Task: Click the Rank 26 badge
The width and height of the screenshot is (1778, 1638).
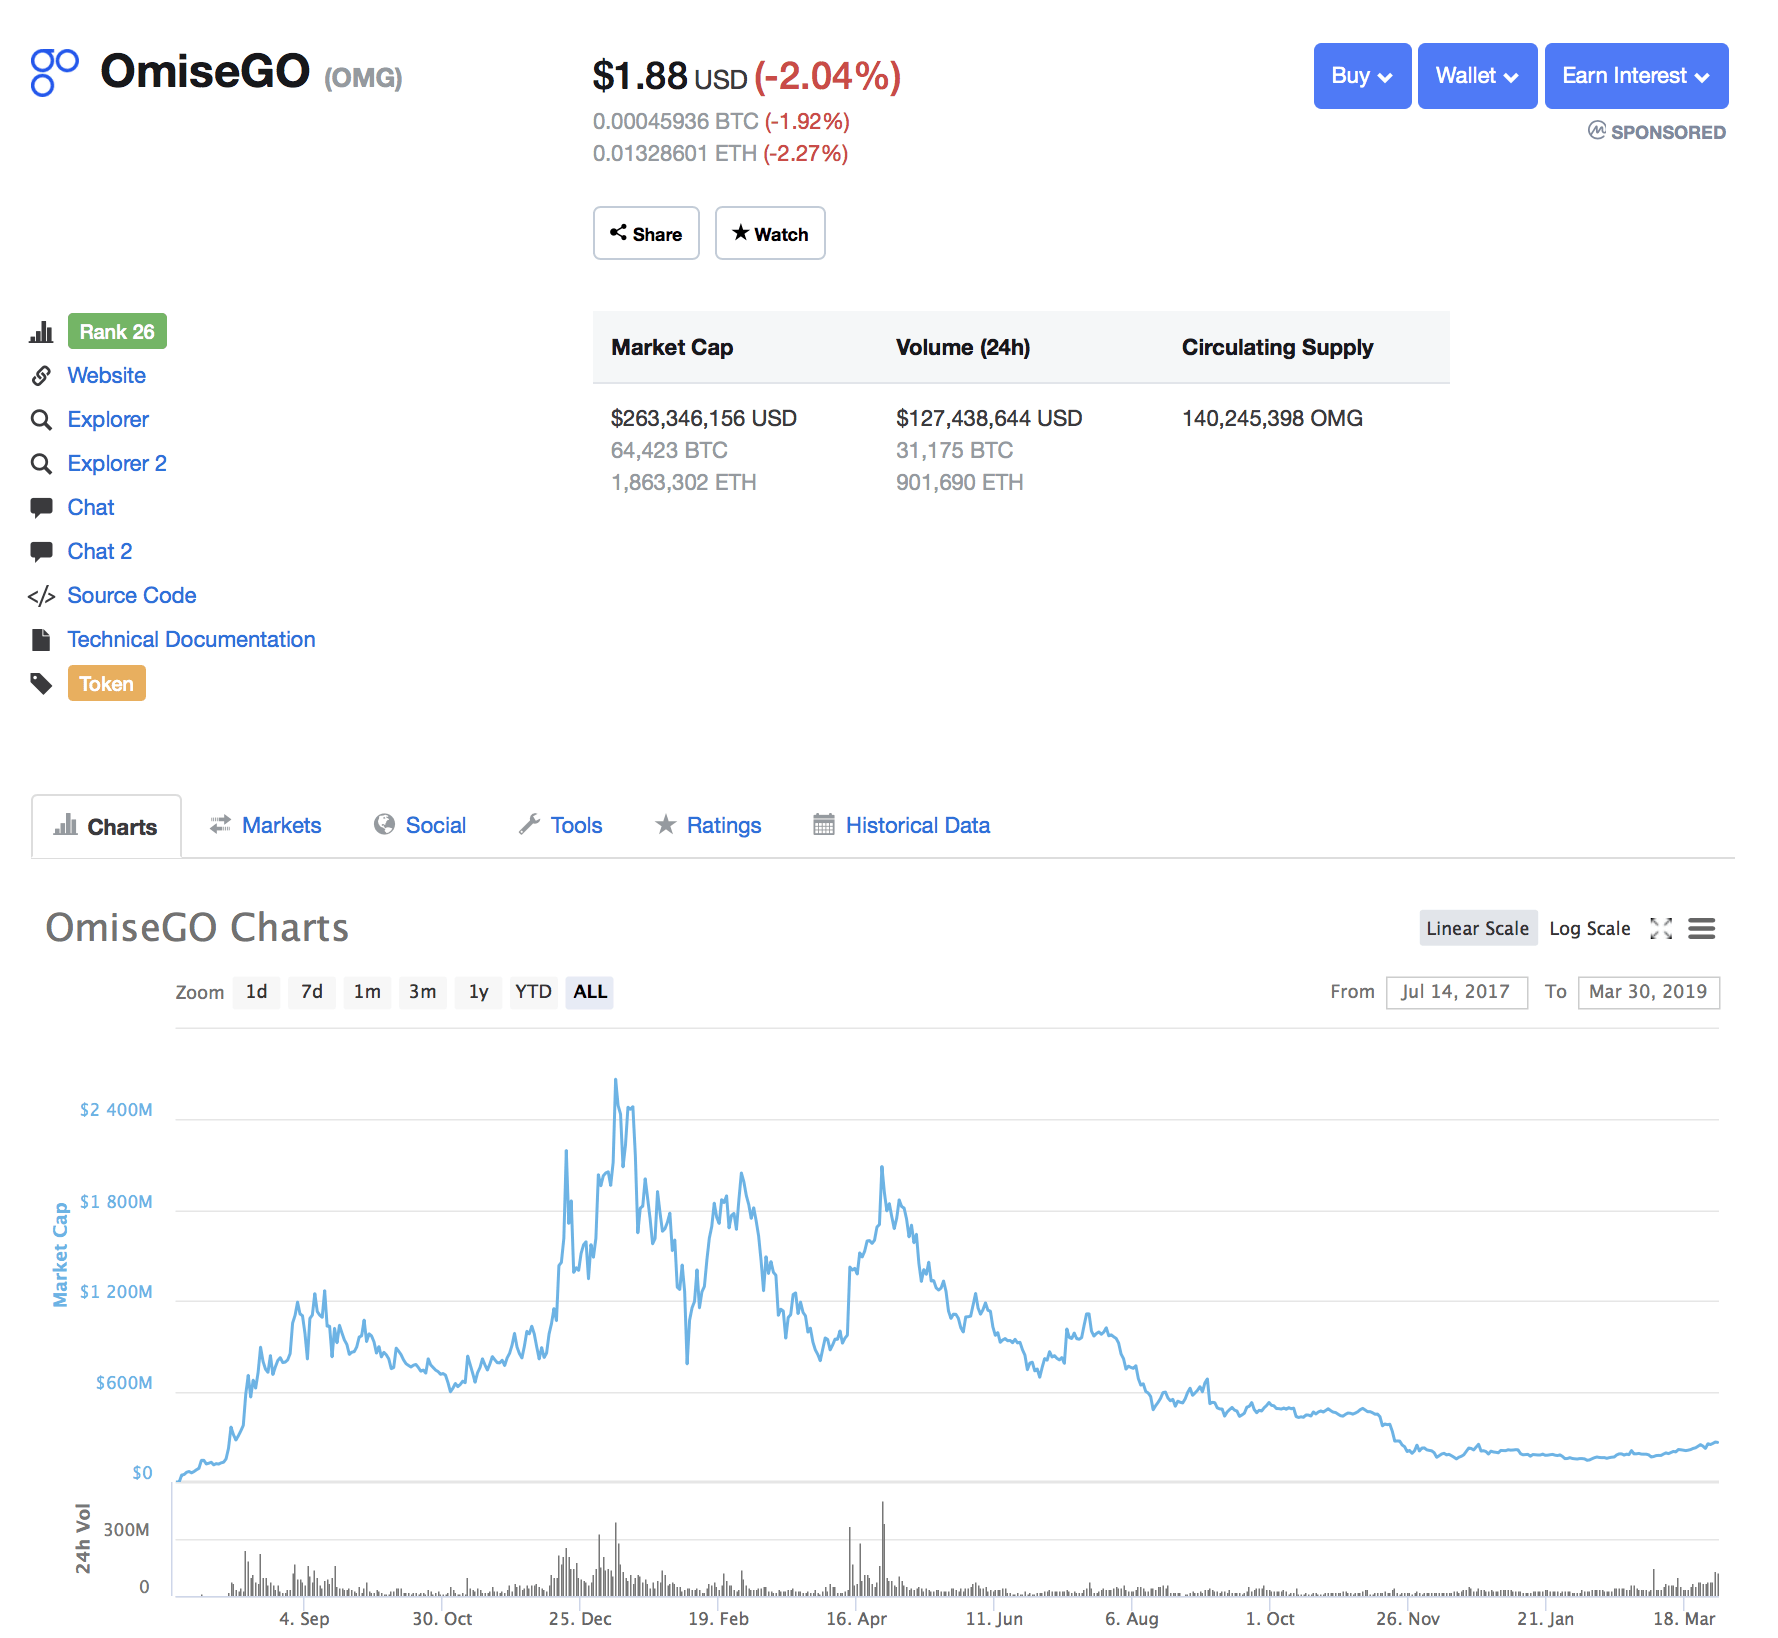Action: [117, 332]
